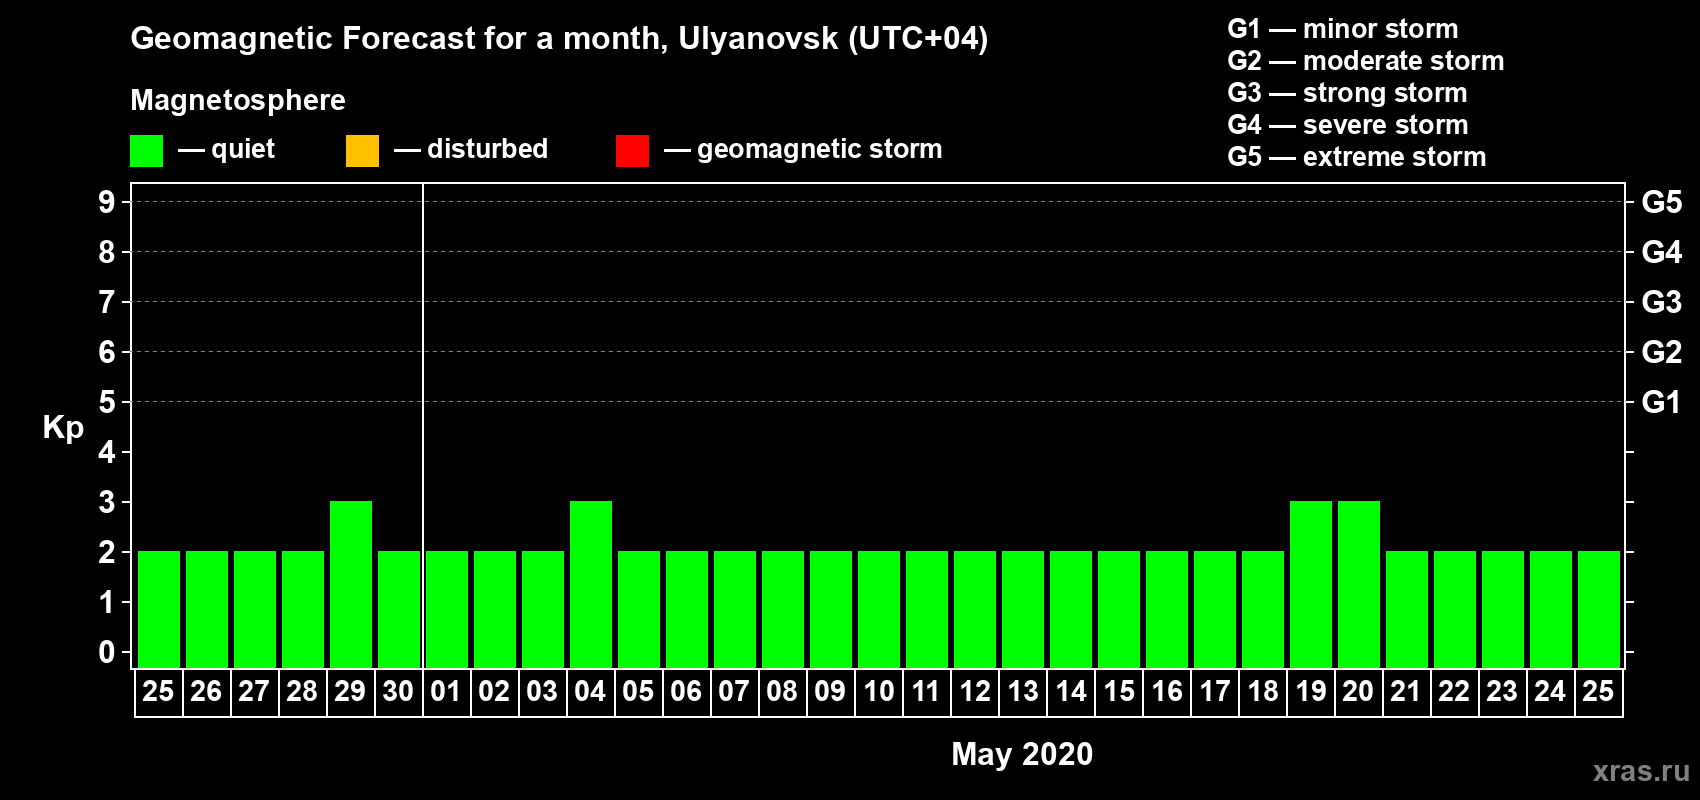Click 'G1 — minor storm' legend line

[x=1342, y=29]
